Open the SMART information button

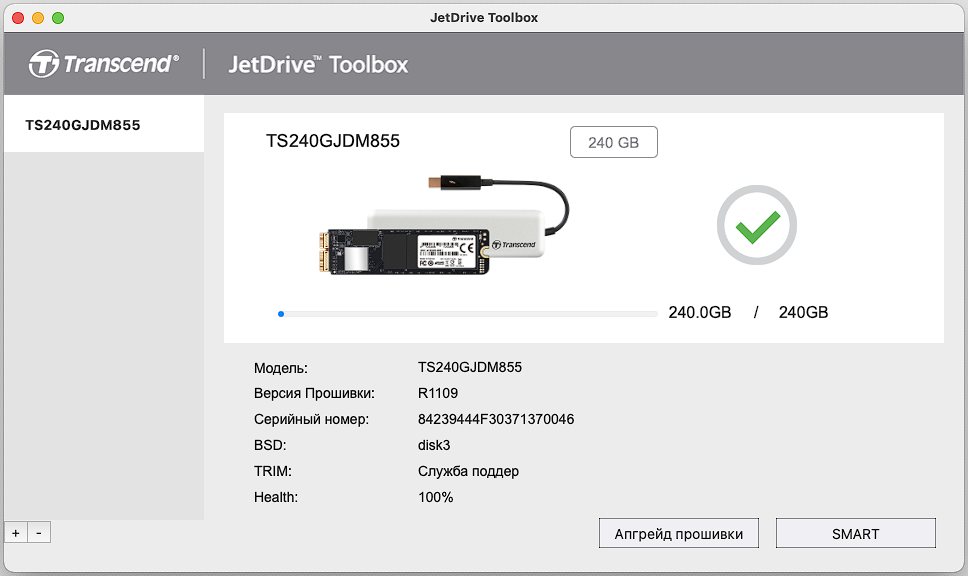pos(856,533)
